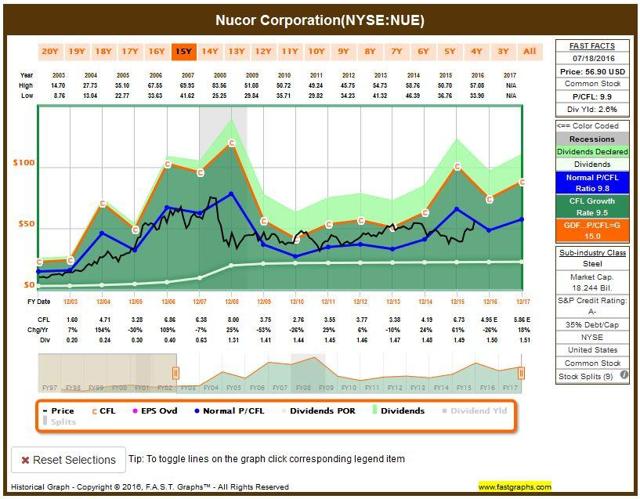
Task: Click the GDF P/CFL=G 15.0 box
Action: (x=592, y=231)
